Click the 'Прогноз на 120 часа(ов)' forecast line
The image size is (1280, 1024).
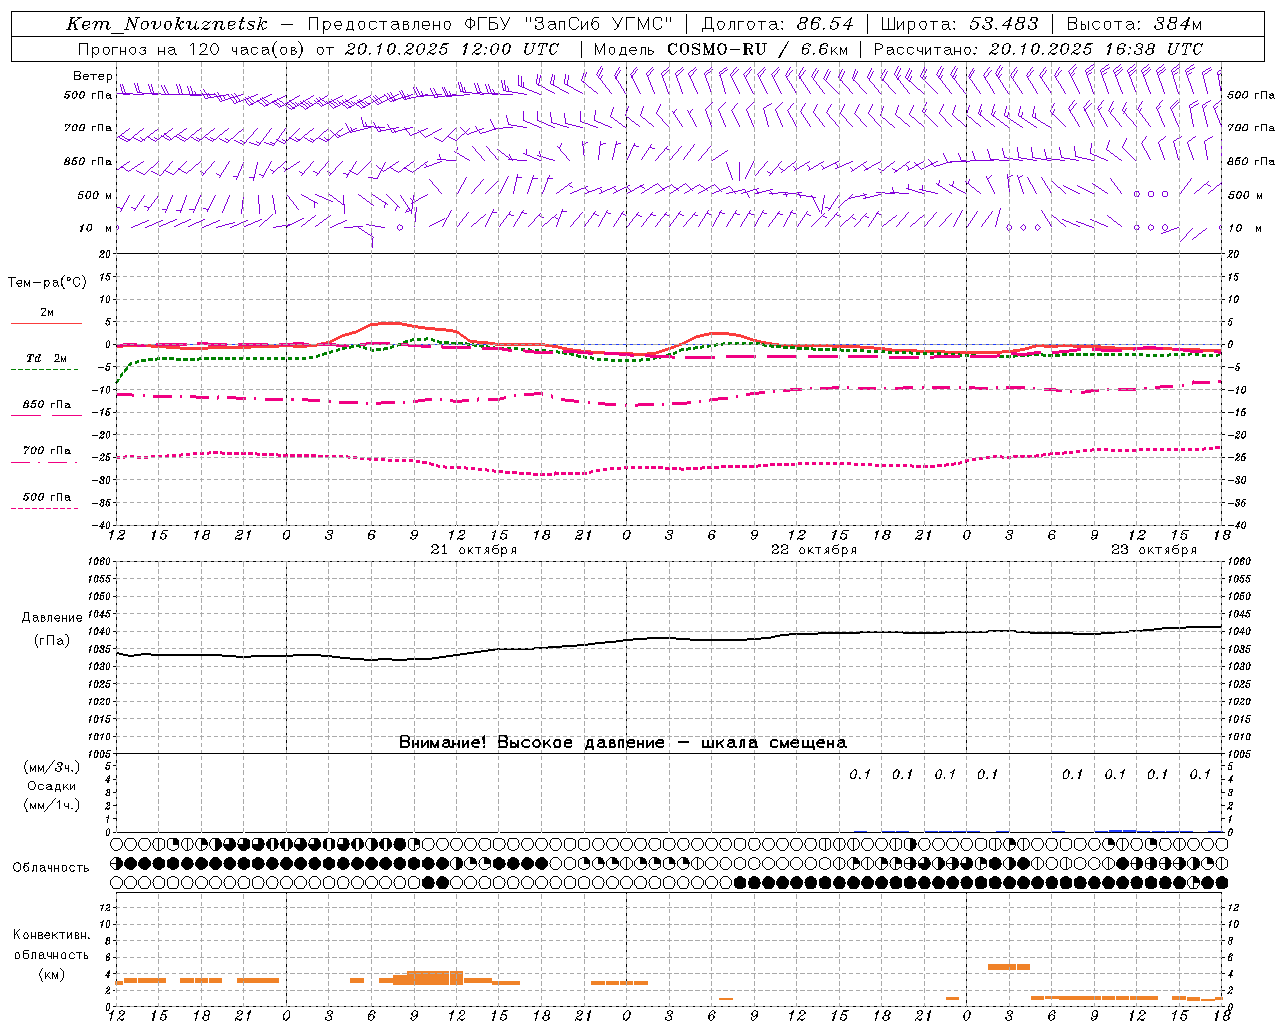(320, 49)
